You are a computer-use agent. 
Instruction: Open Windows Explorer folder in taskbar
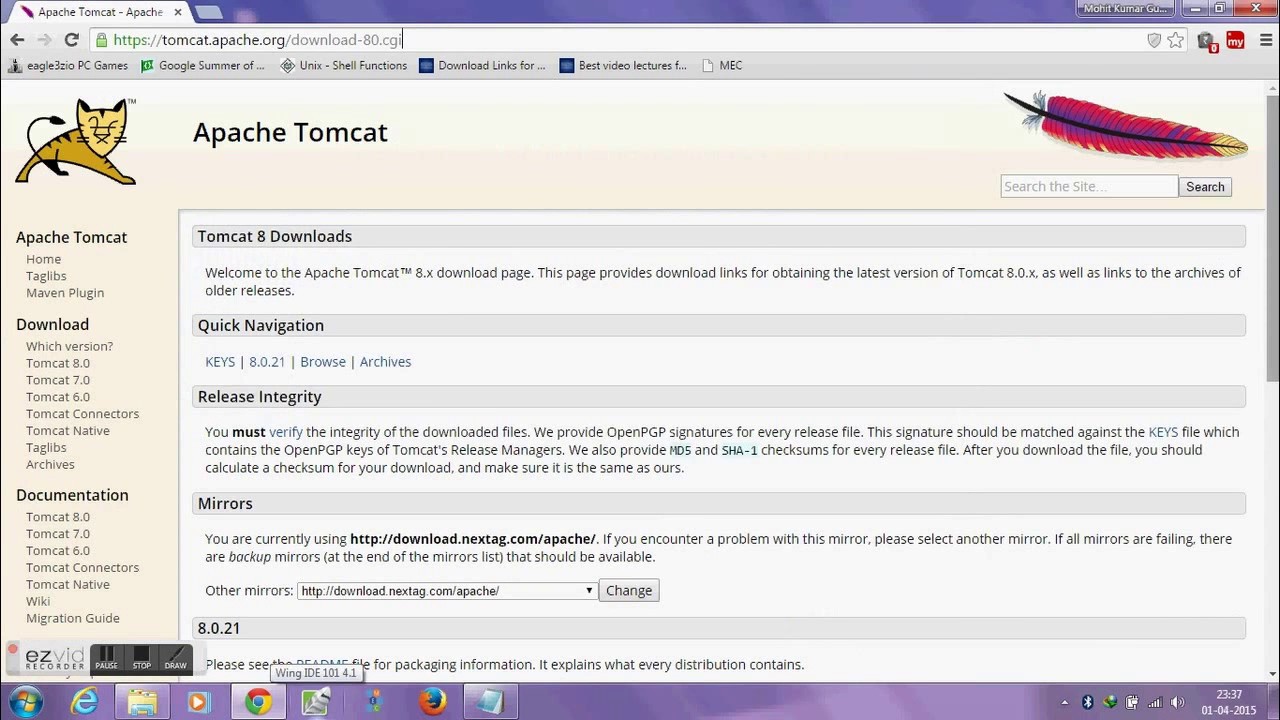142,702
